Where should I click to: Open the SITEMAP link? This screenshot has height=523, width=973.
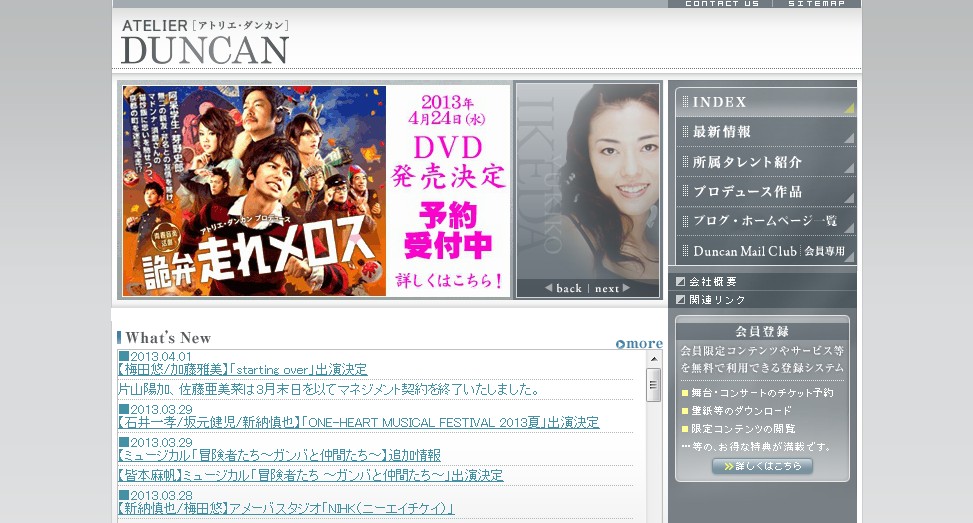(816, 4)
